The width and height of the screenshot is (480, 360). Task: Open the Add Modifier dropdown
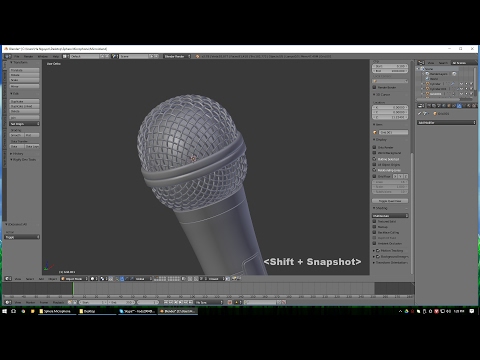click(x=446, y=123)
